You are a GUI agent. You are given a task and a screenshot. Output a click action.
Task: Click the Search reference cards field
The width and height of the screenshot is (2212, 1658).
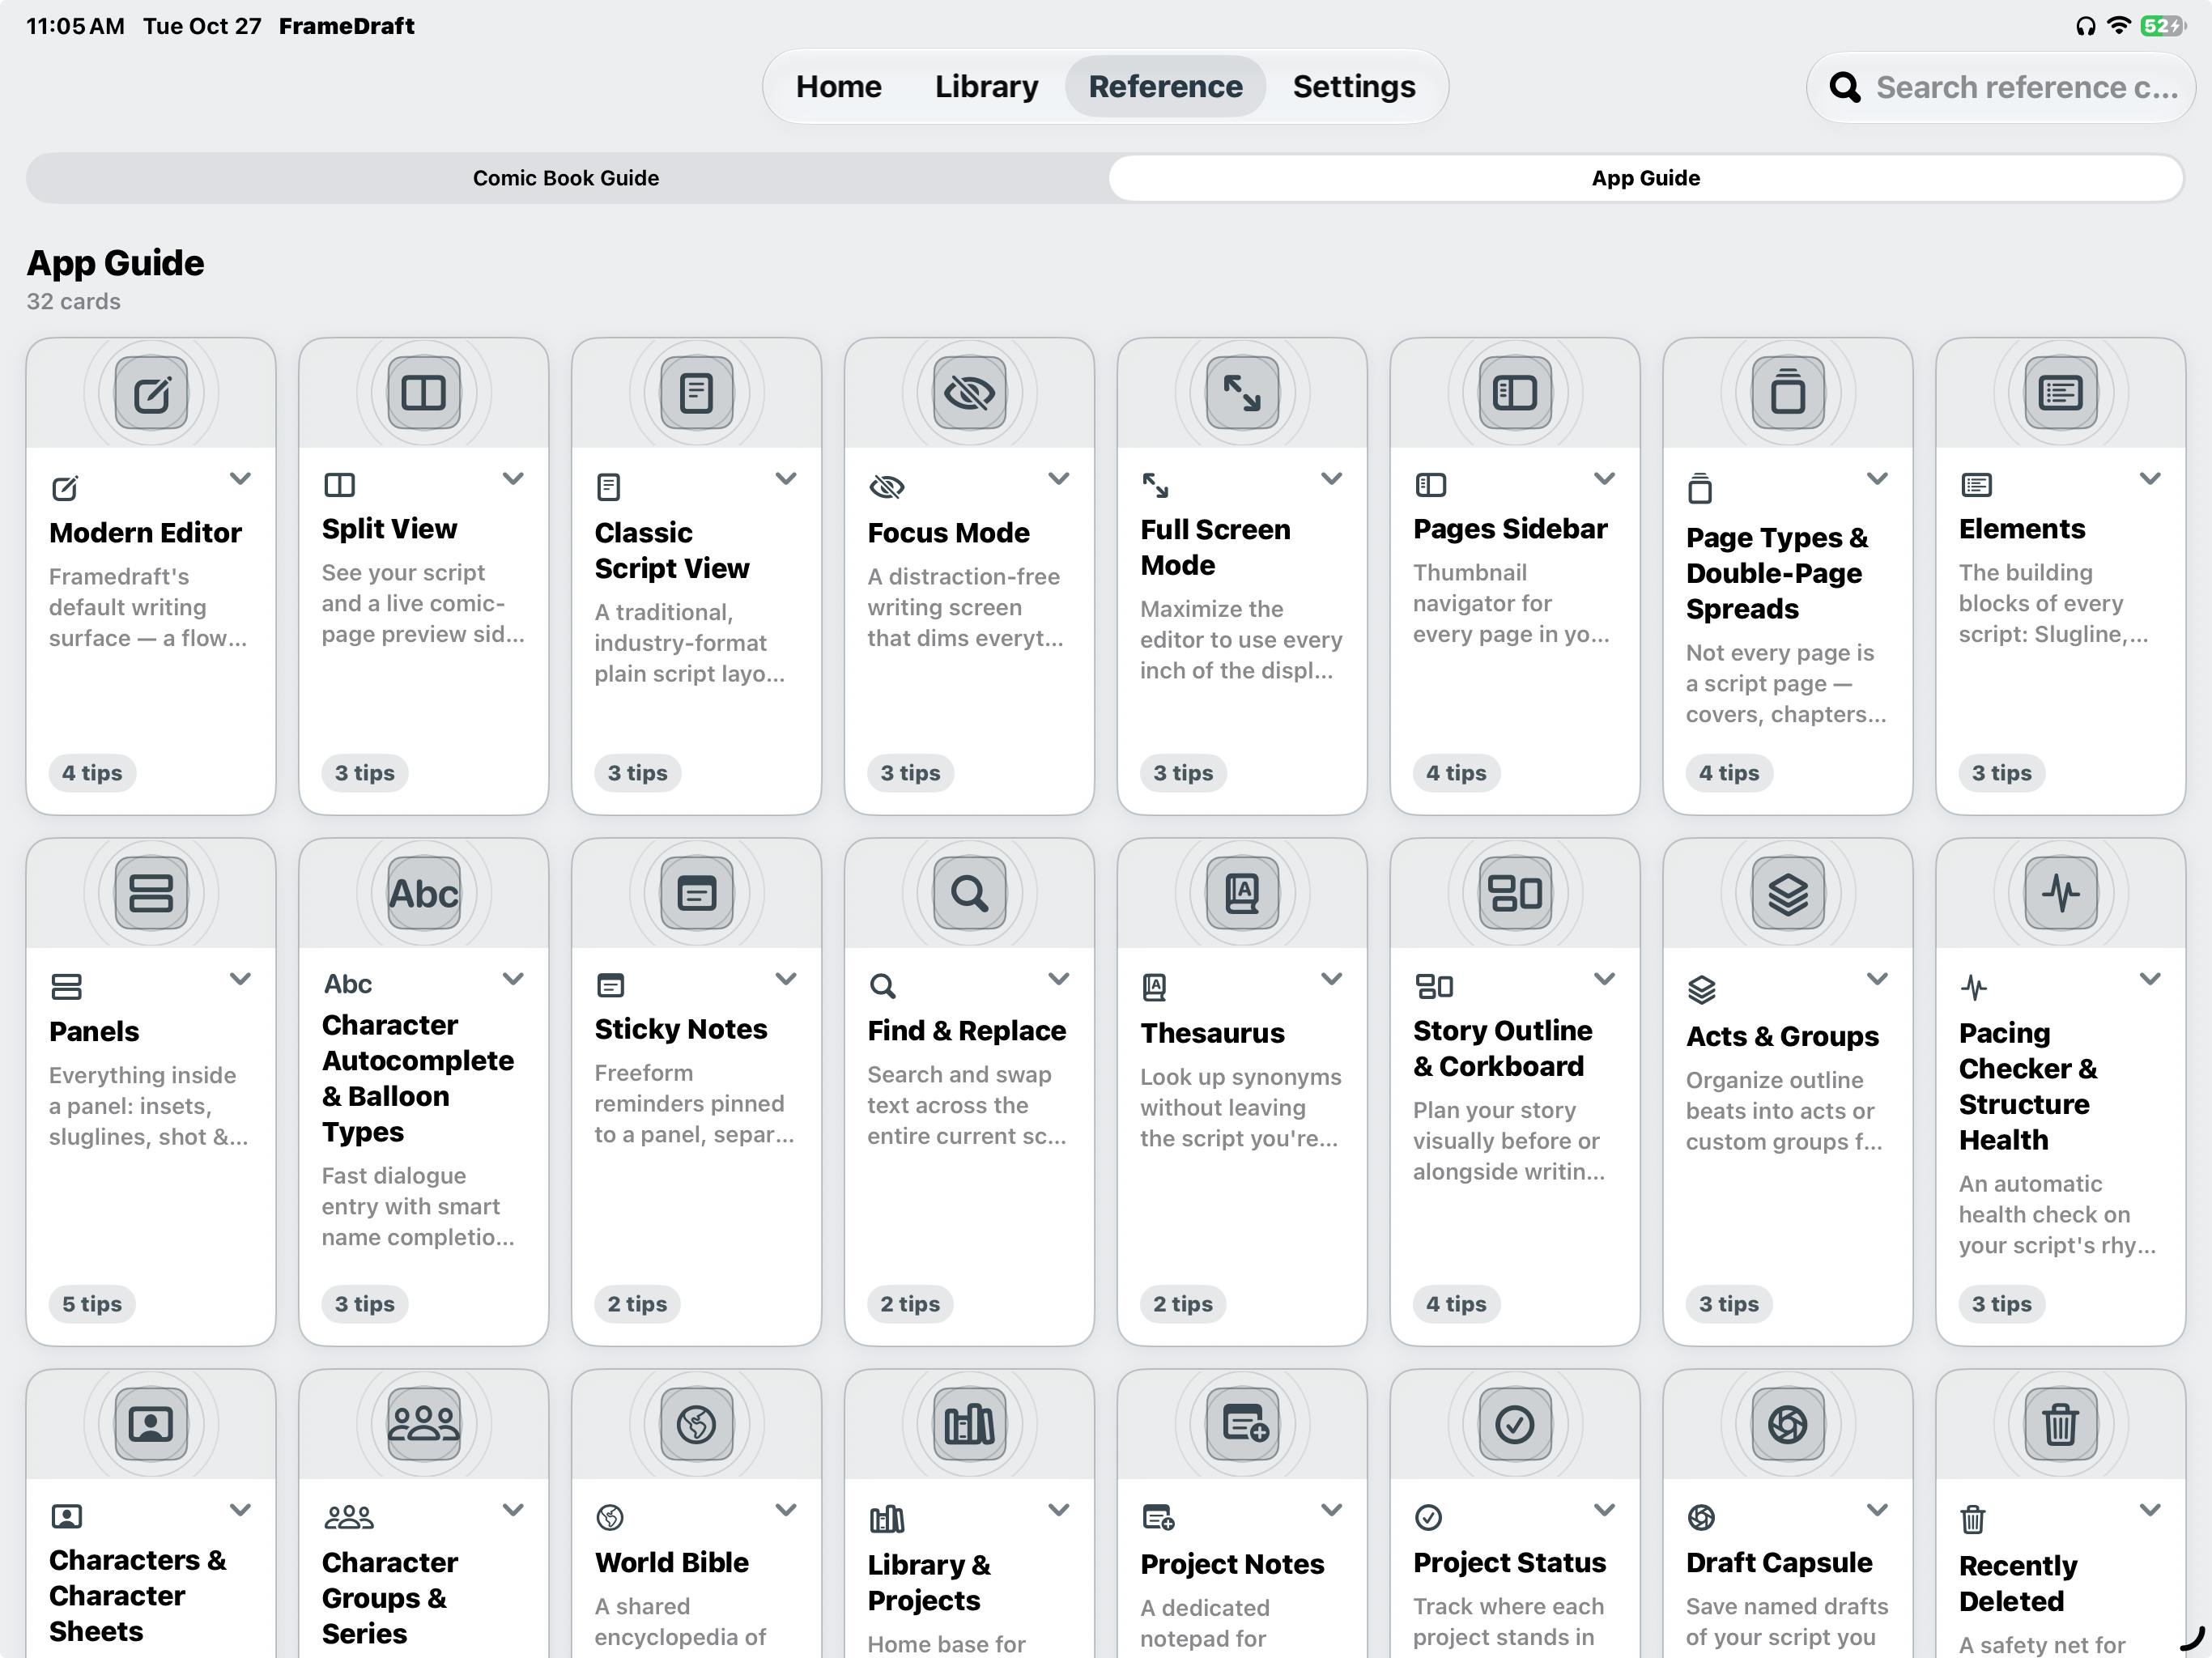[2001, 88]
